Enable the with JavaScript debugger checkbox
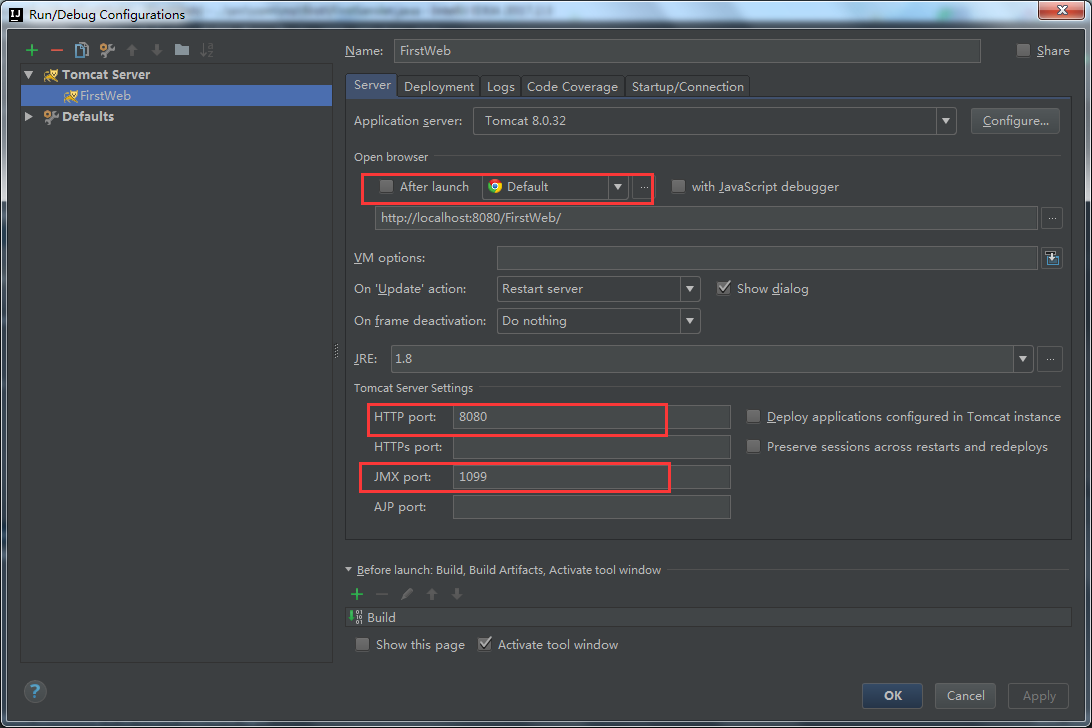1092x728 pixels. [x=678, y=187]
